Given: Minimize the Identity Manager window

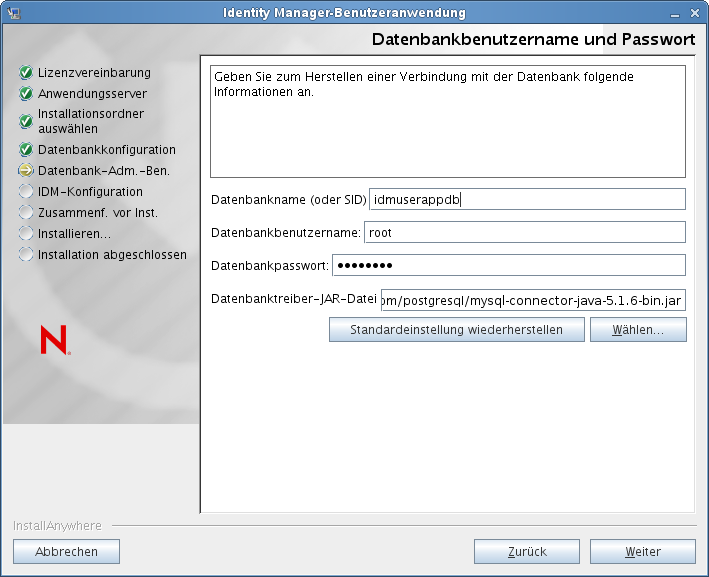Looking at the screenshot, I should (x=675, y=14).
